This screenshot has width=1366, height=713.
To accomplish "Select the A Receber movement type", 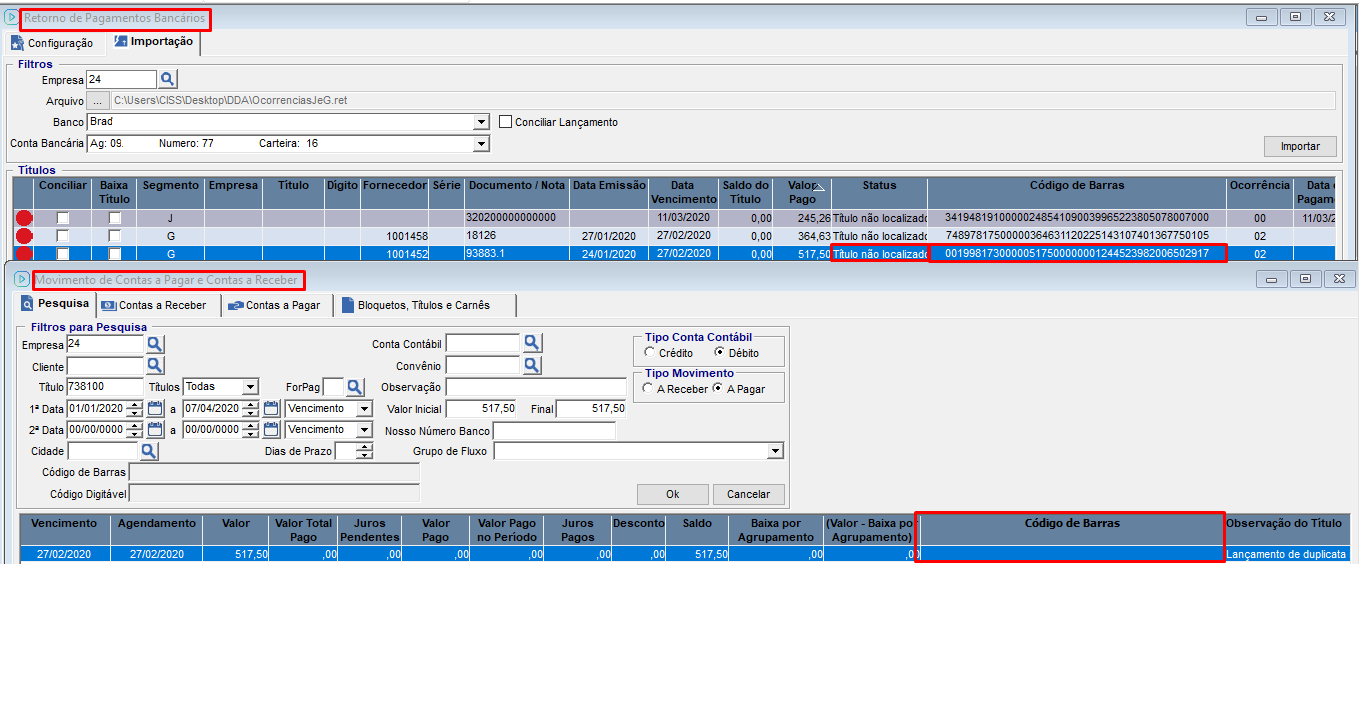I will 648,389.
